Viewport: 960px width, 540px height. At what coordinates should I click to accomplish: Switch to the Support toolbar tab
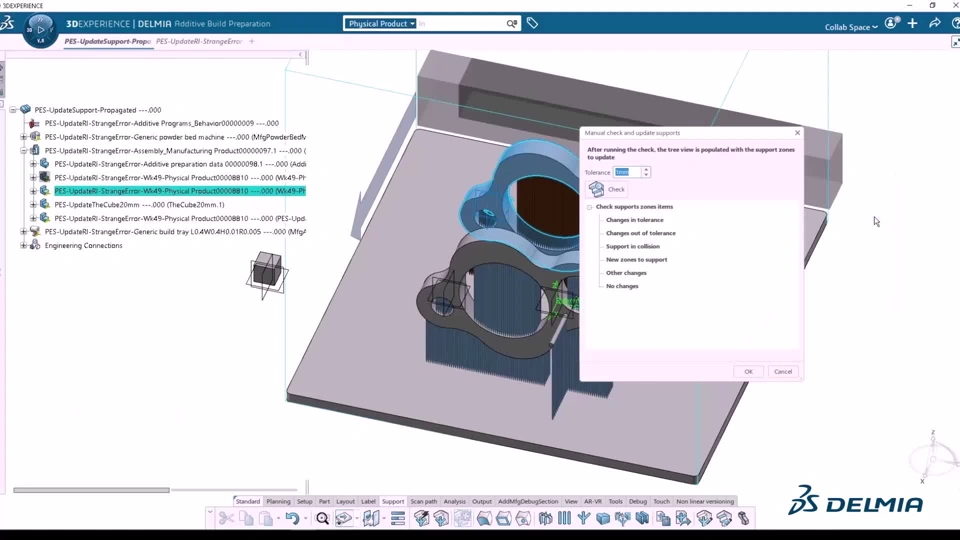[x=392, y=501]
